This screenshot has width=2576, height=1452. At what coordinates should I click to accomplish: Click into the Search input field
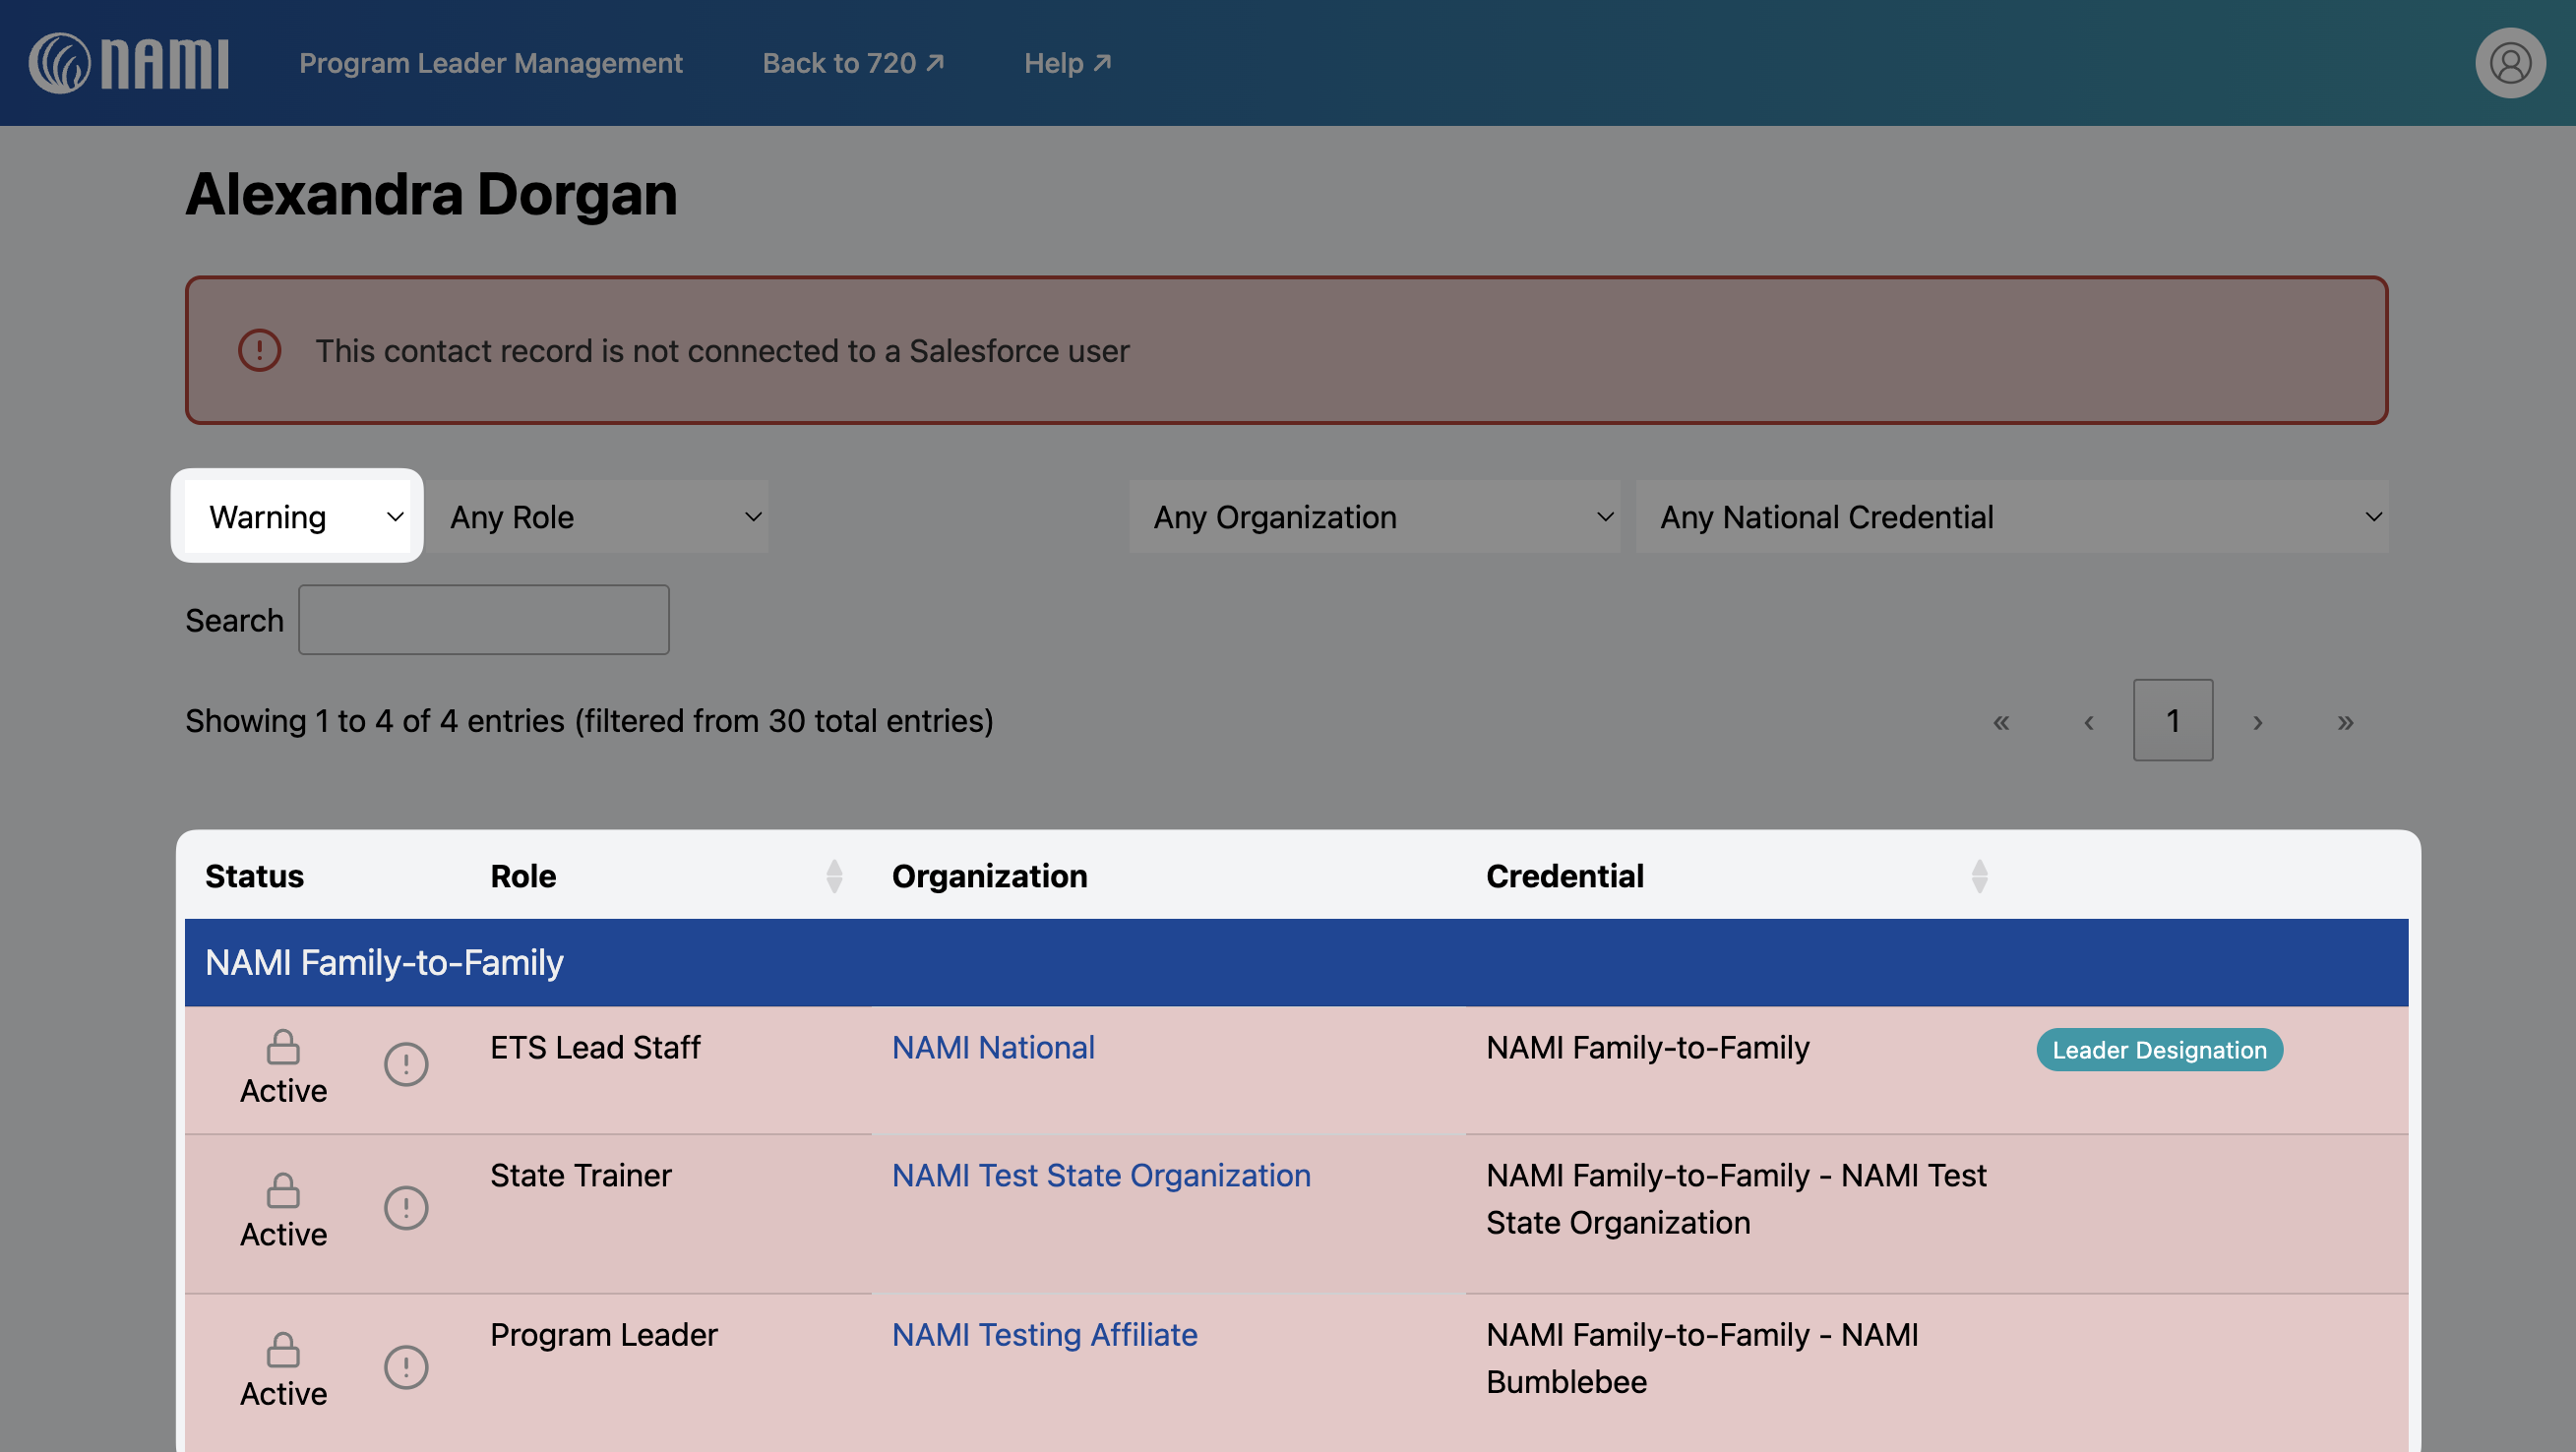point(483,620)
